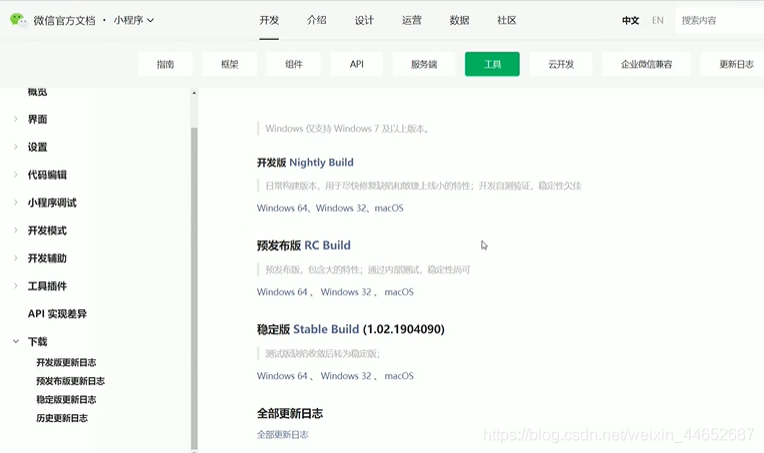The image size is (764, 453).
Task: Open 设置 sidebar item
Action: [x=38, y=147]
